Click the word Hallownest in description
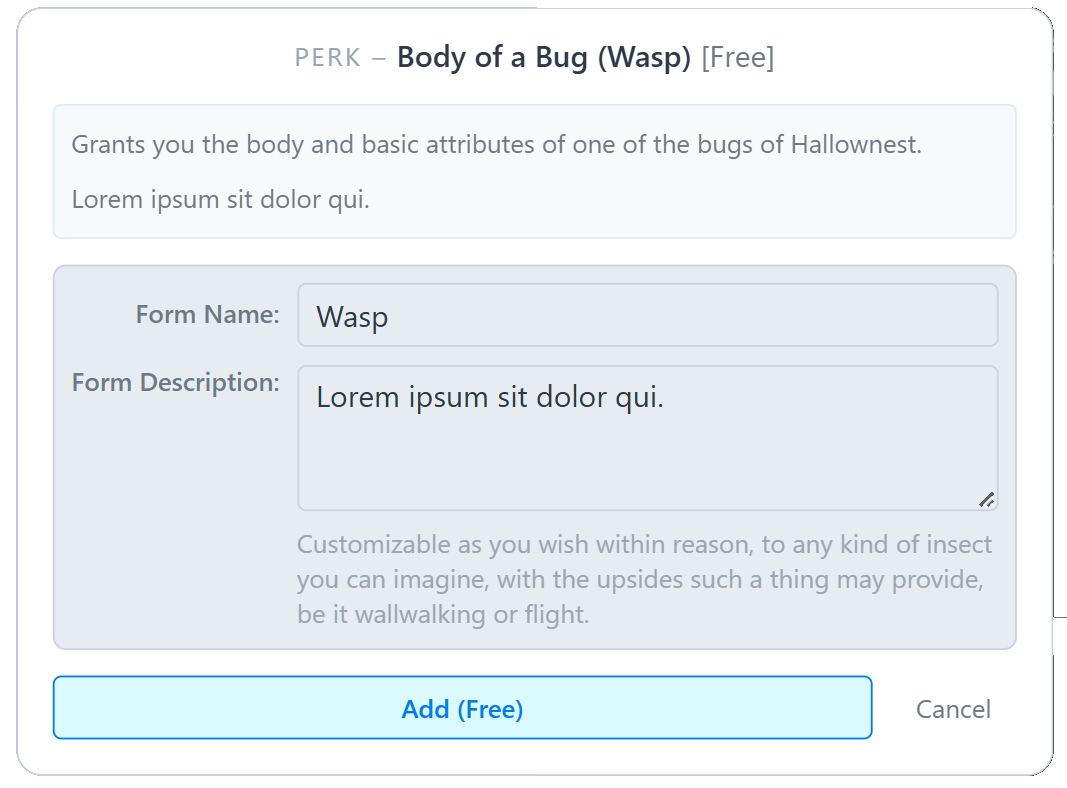 click(x=855, y=145)
